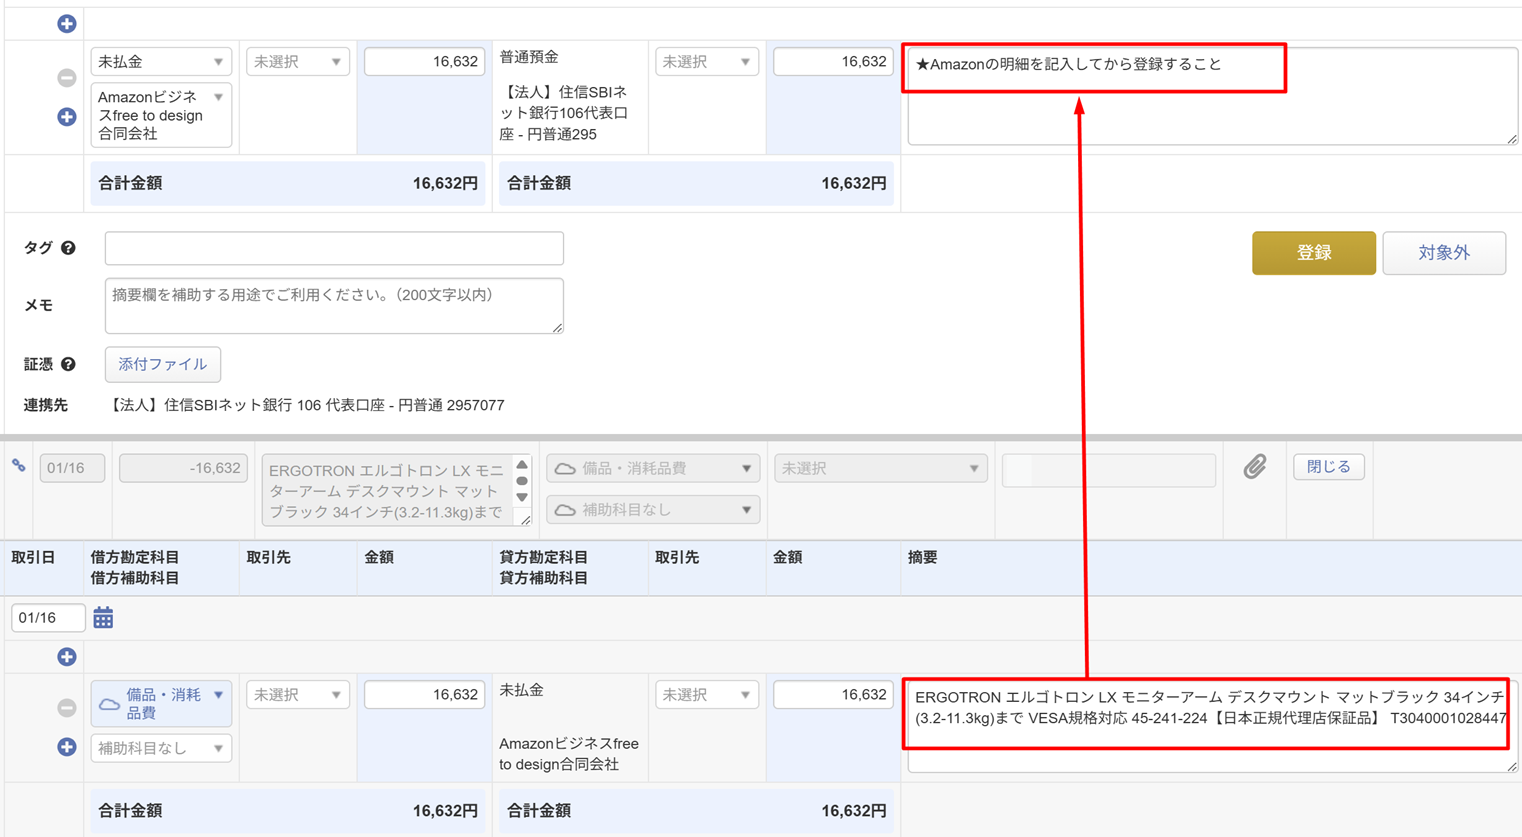Image resolution: width=1522 pixels, height=837 pixels.
Task: Add a row with the topmost plus icon
Action: click(67, 23)
